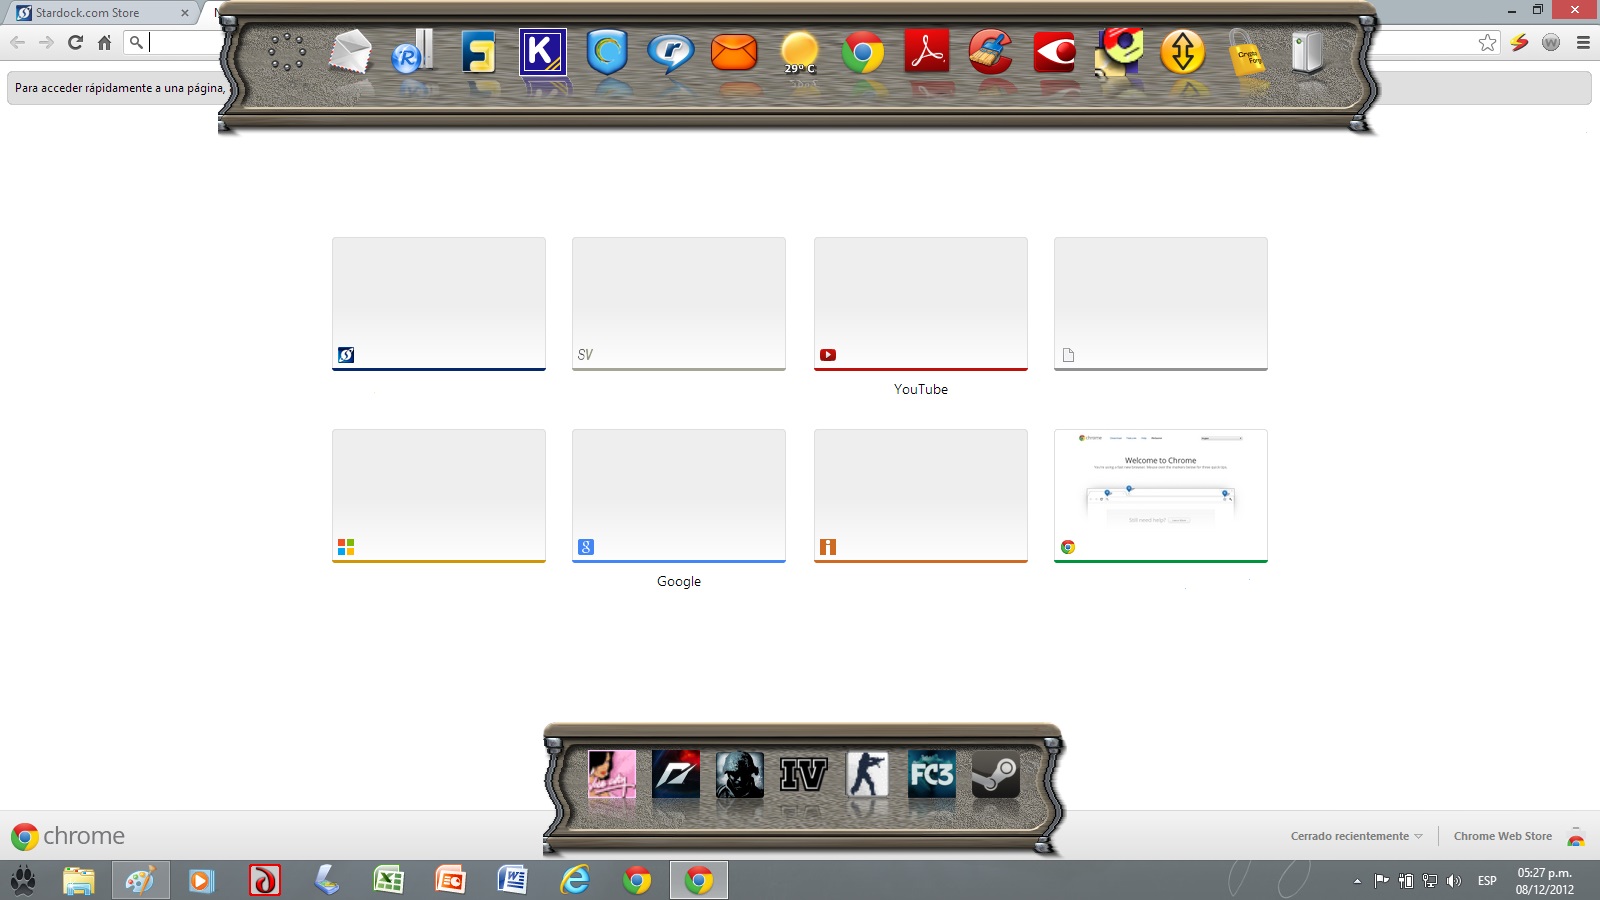Reload the page with the refresh button
Viewport: 1600px width, 900px height.
75,42
